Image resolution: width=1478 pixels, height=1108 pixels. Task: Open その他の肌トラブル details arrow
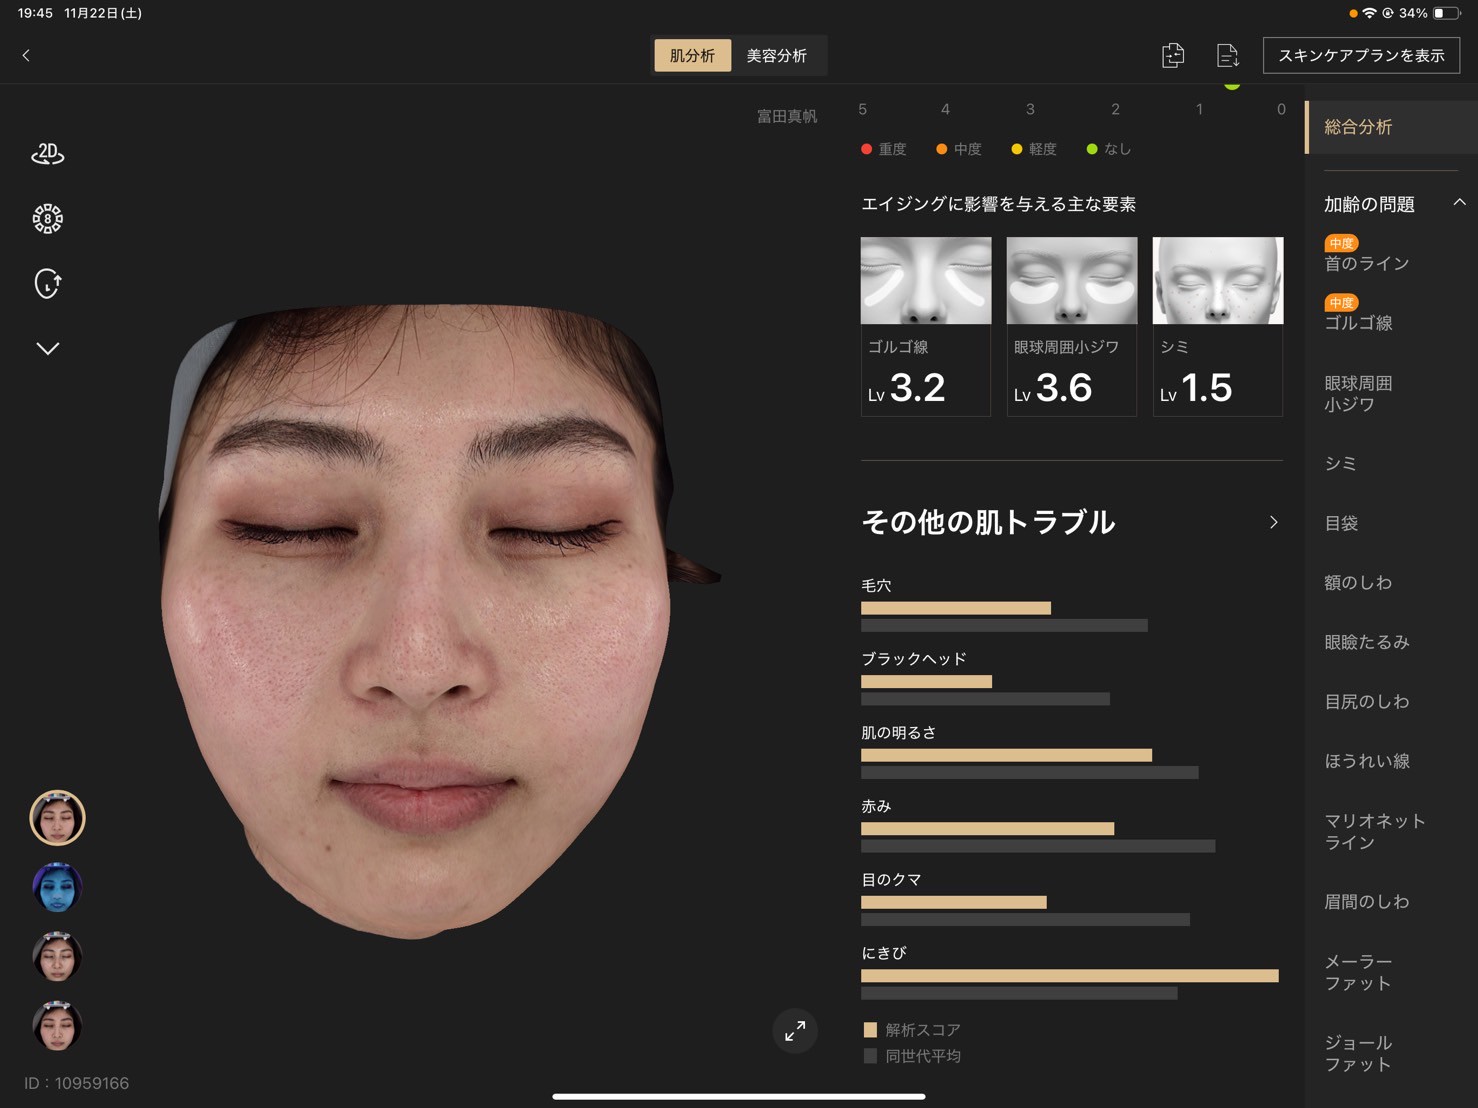coord(1273,522)
